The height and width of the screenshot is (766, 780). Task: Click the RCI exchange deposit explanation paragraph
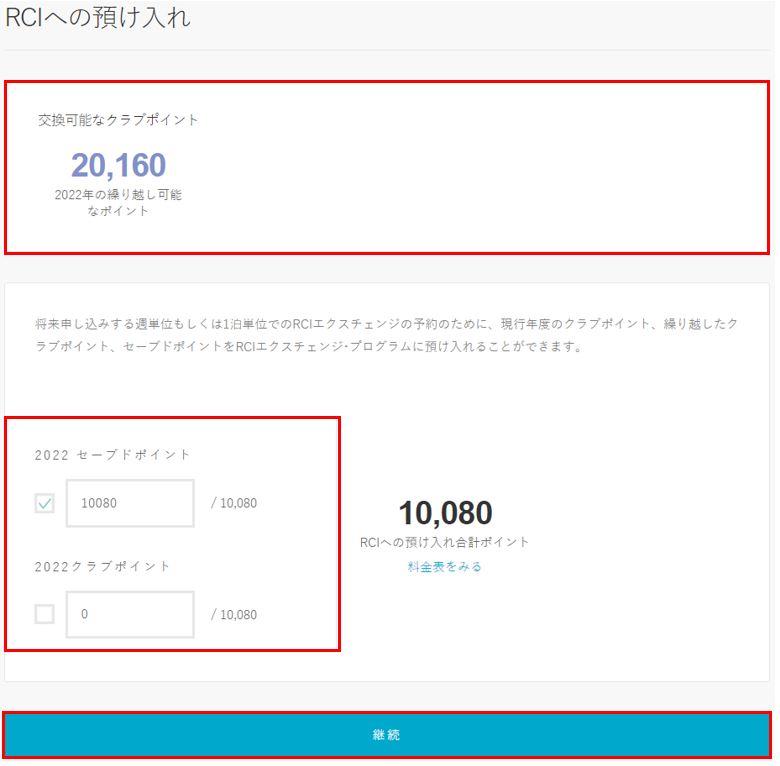[x=387, y=335]
